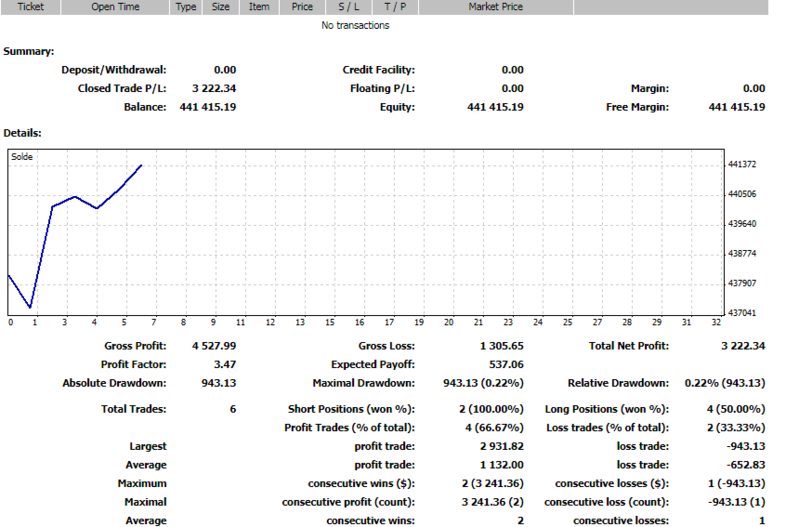This screenshot has width=799, height=527.
Task: Select the Equity value 441 415.19
Action: tap(495, 107)
